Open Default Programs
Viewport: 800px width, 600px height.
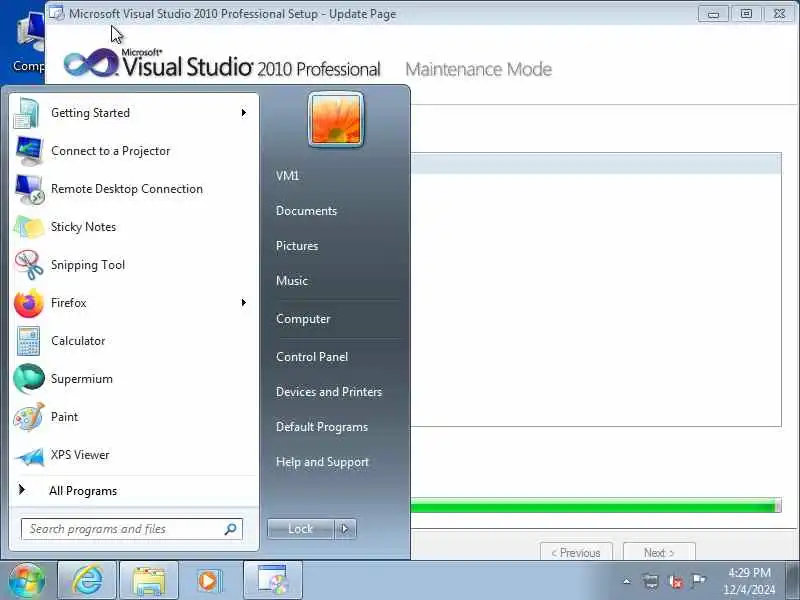coord(321,427)
